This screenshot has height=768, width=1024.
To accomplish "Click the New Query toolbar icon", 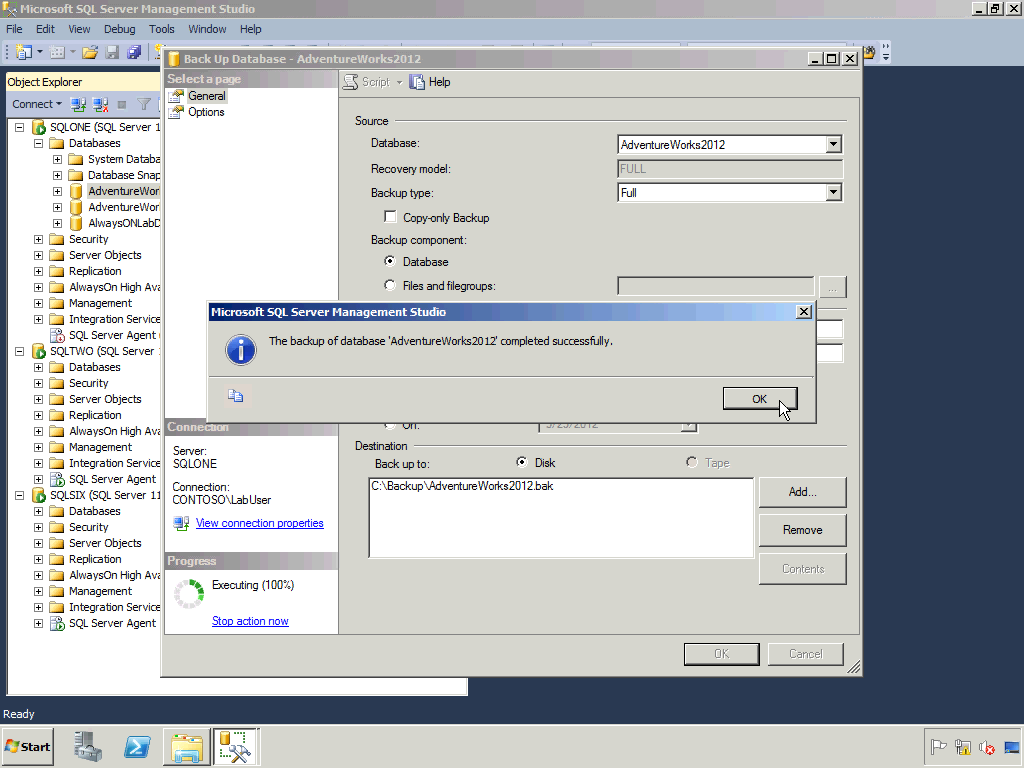I will (24, 52).
